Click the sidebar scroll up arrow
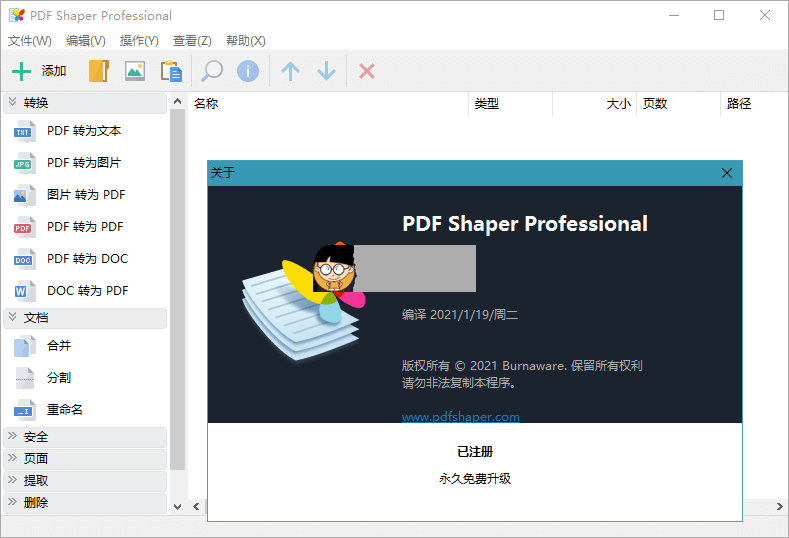 click(x=177, y=102)
